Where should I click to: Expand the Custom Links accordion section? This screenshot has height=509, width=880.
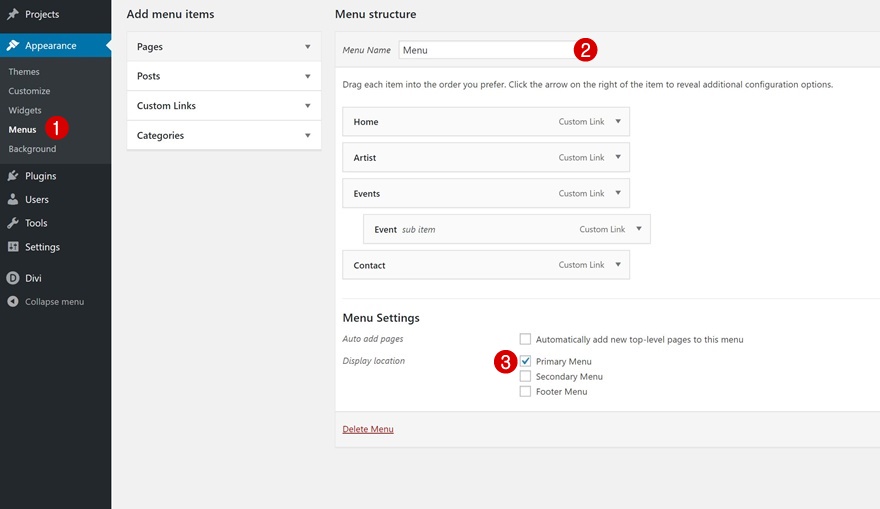(307, 106)
